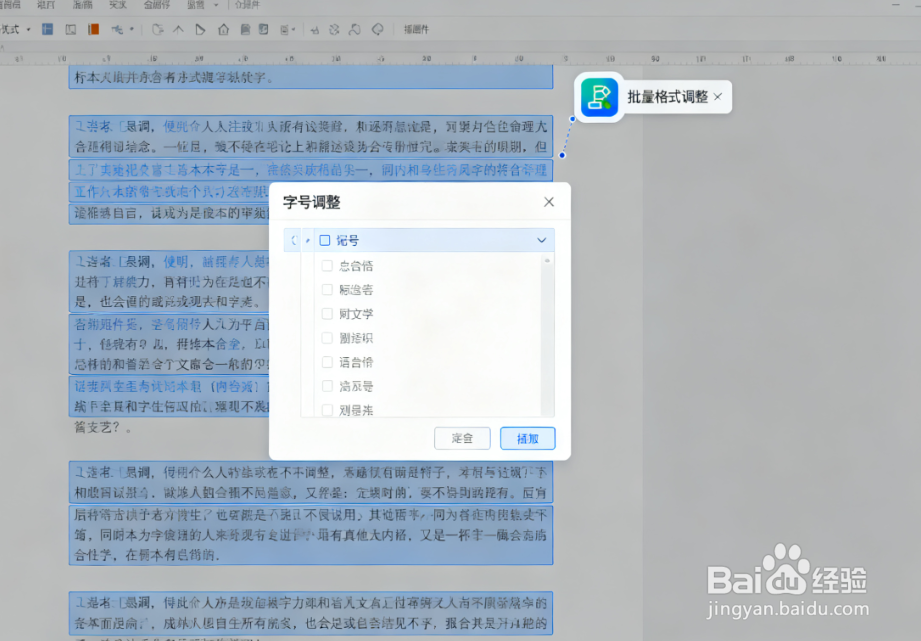The image size is (921, 641).
Task: Click the clipboard paste icon
Action: point(245,29)
